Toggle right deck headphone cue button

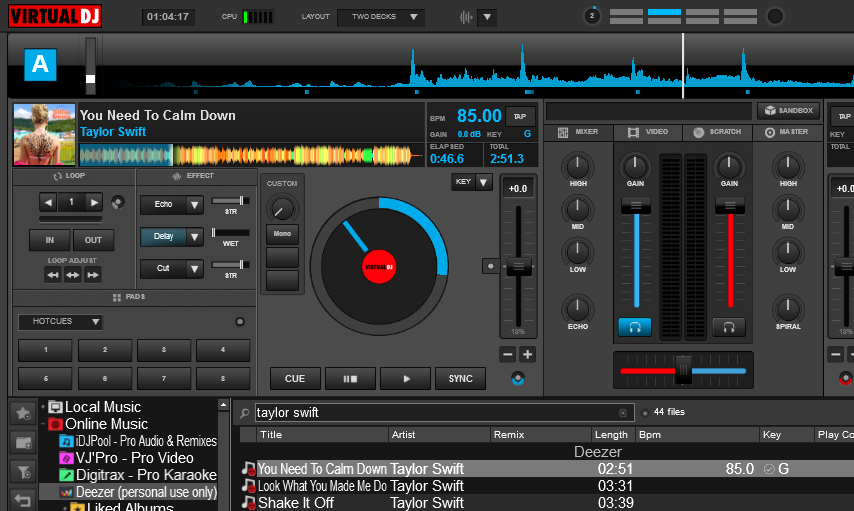pos(729,327)
